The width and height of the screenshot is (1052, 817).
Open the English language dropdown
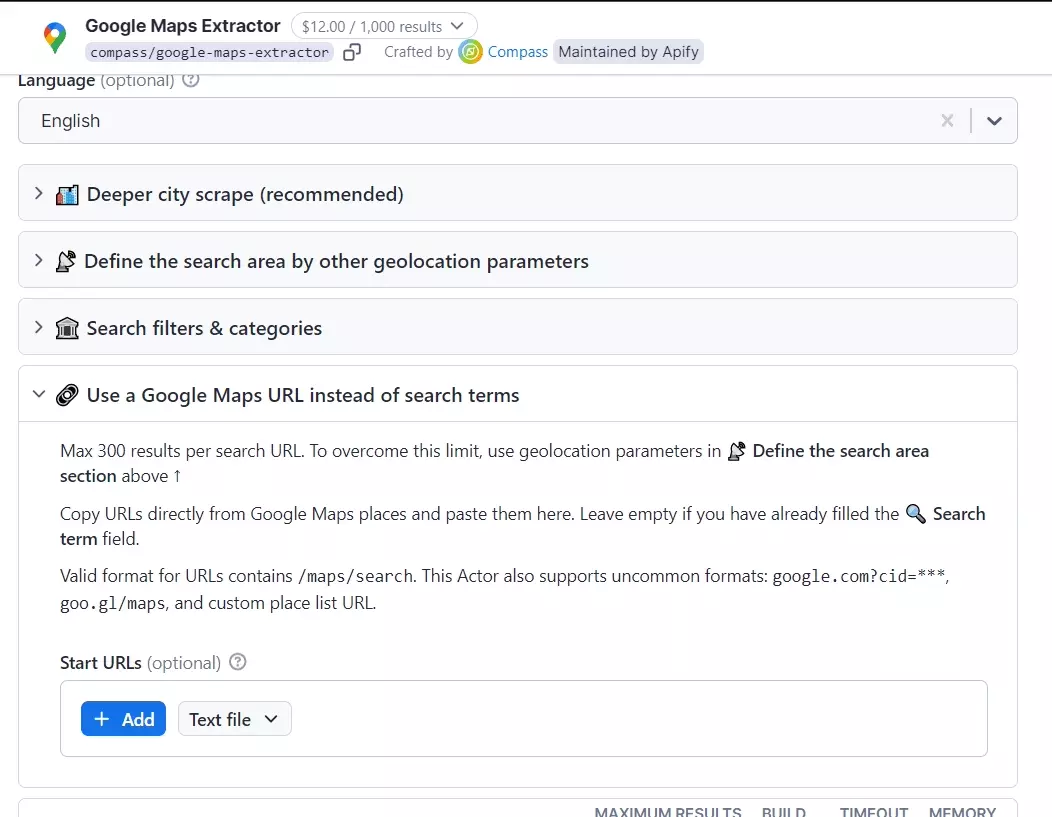pyautogui.click(x=995, y=120)
